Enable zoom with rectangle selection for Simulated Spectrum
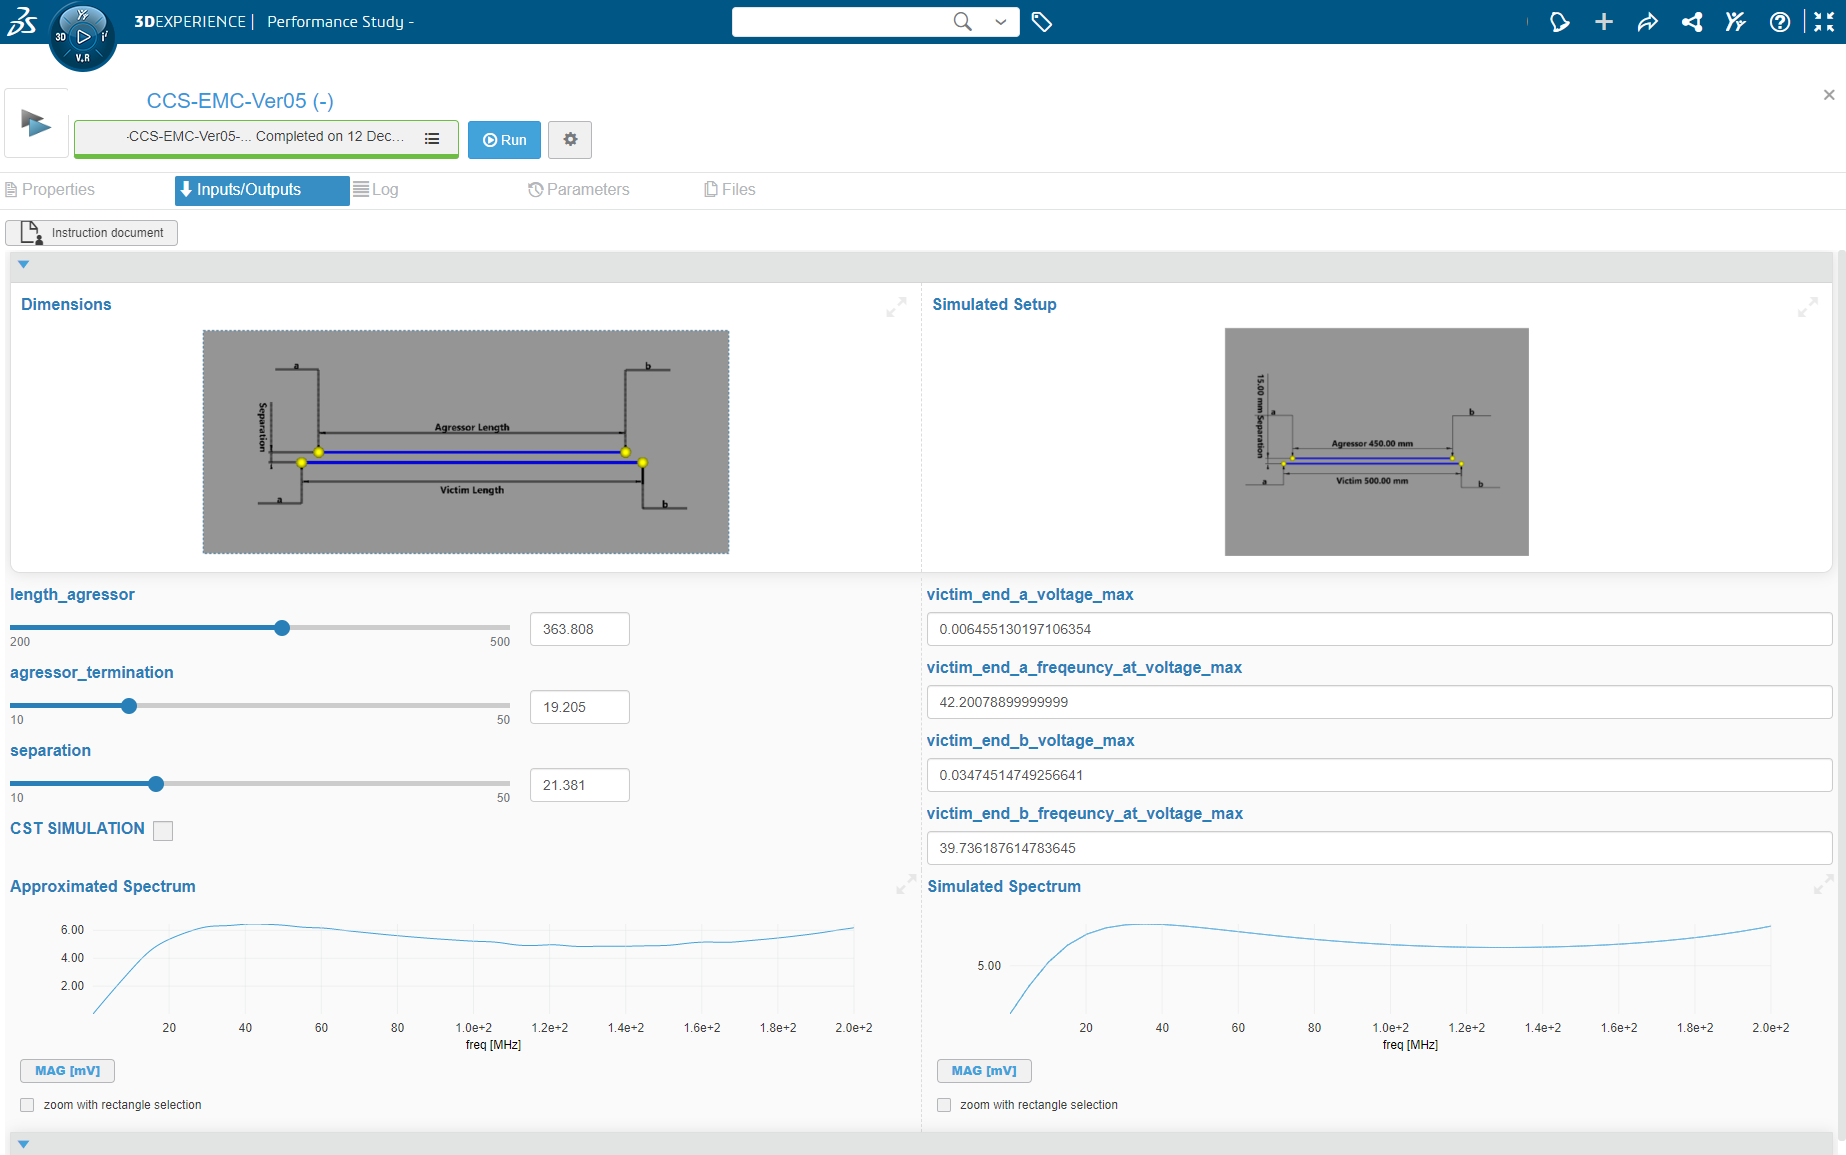 (x=944, y=1104)
